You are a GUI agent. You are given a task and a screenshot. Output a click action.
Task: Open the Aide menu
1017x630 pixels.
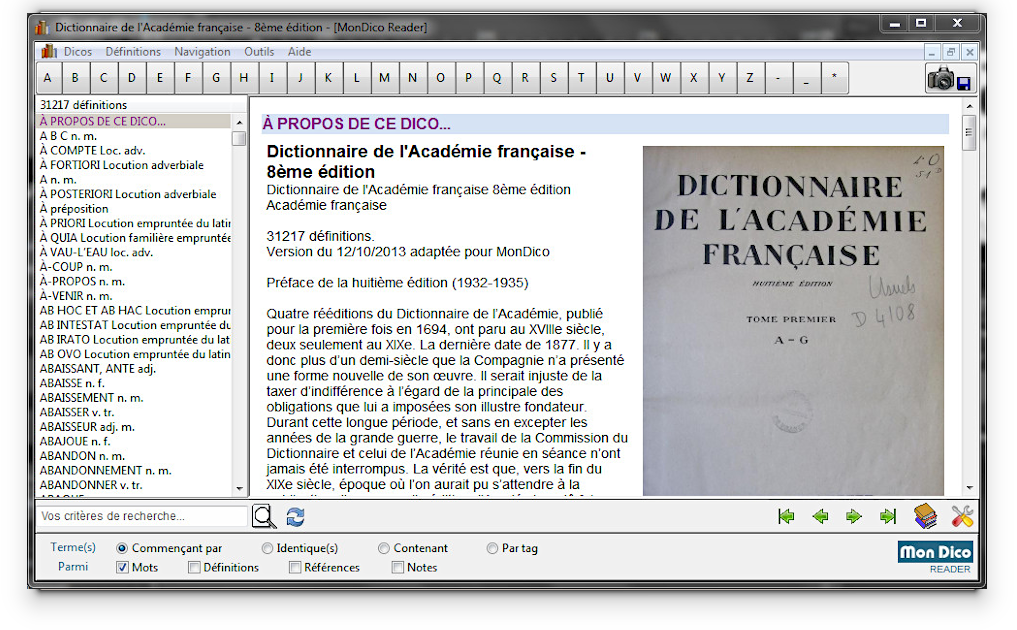point(300,52)
